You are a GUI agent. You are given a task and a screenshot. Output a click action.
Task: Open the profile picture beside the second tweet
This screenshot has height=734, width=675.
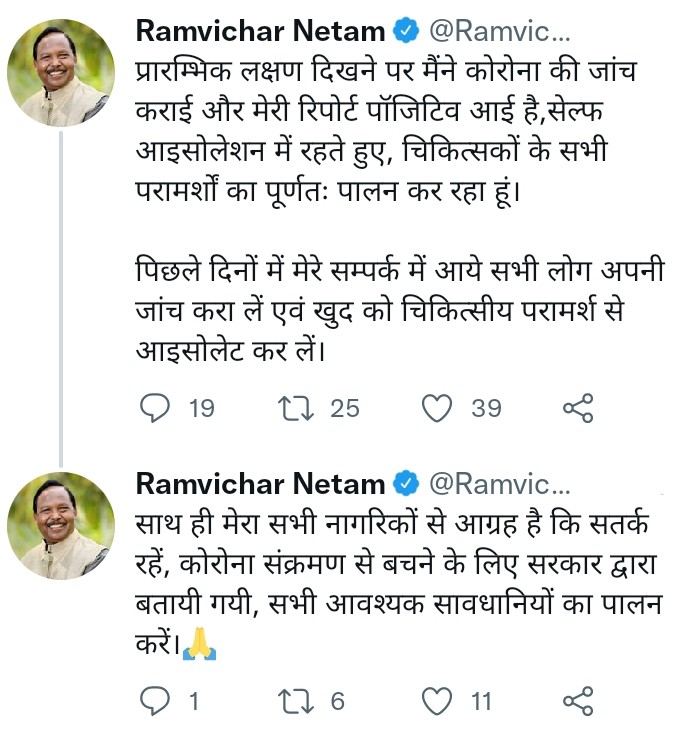point(61,526)
